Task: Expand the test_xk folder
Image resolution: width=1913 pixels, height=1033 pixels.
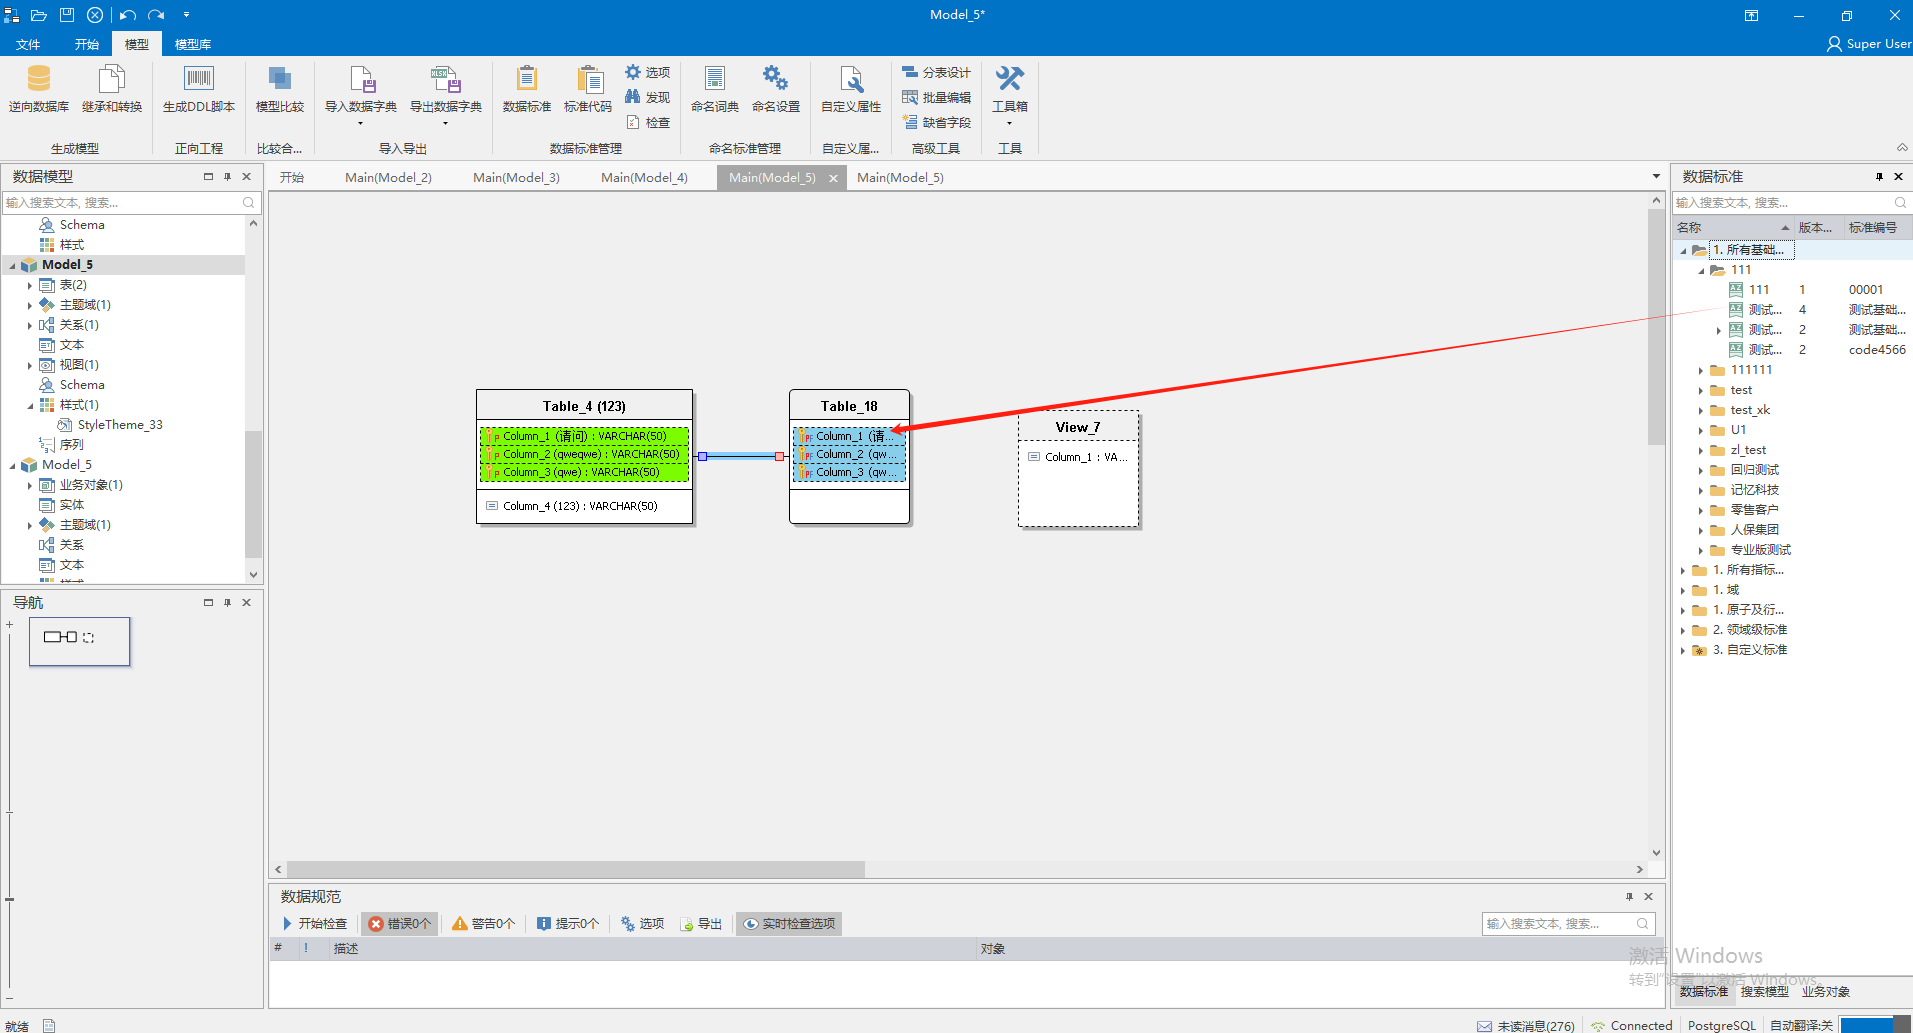Action: click(1700, 410)
